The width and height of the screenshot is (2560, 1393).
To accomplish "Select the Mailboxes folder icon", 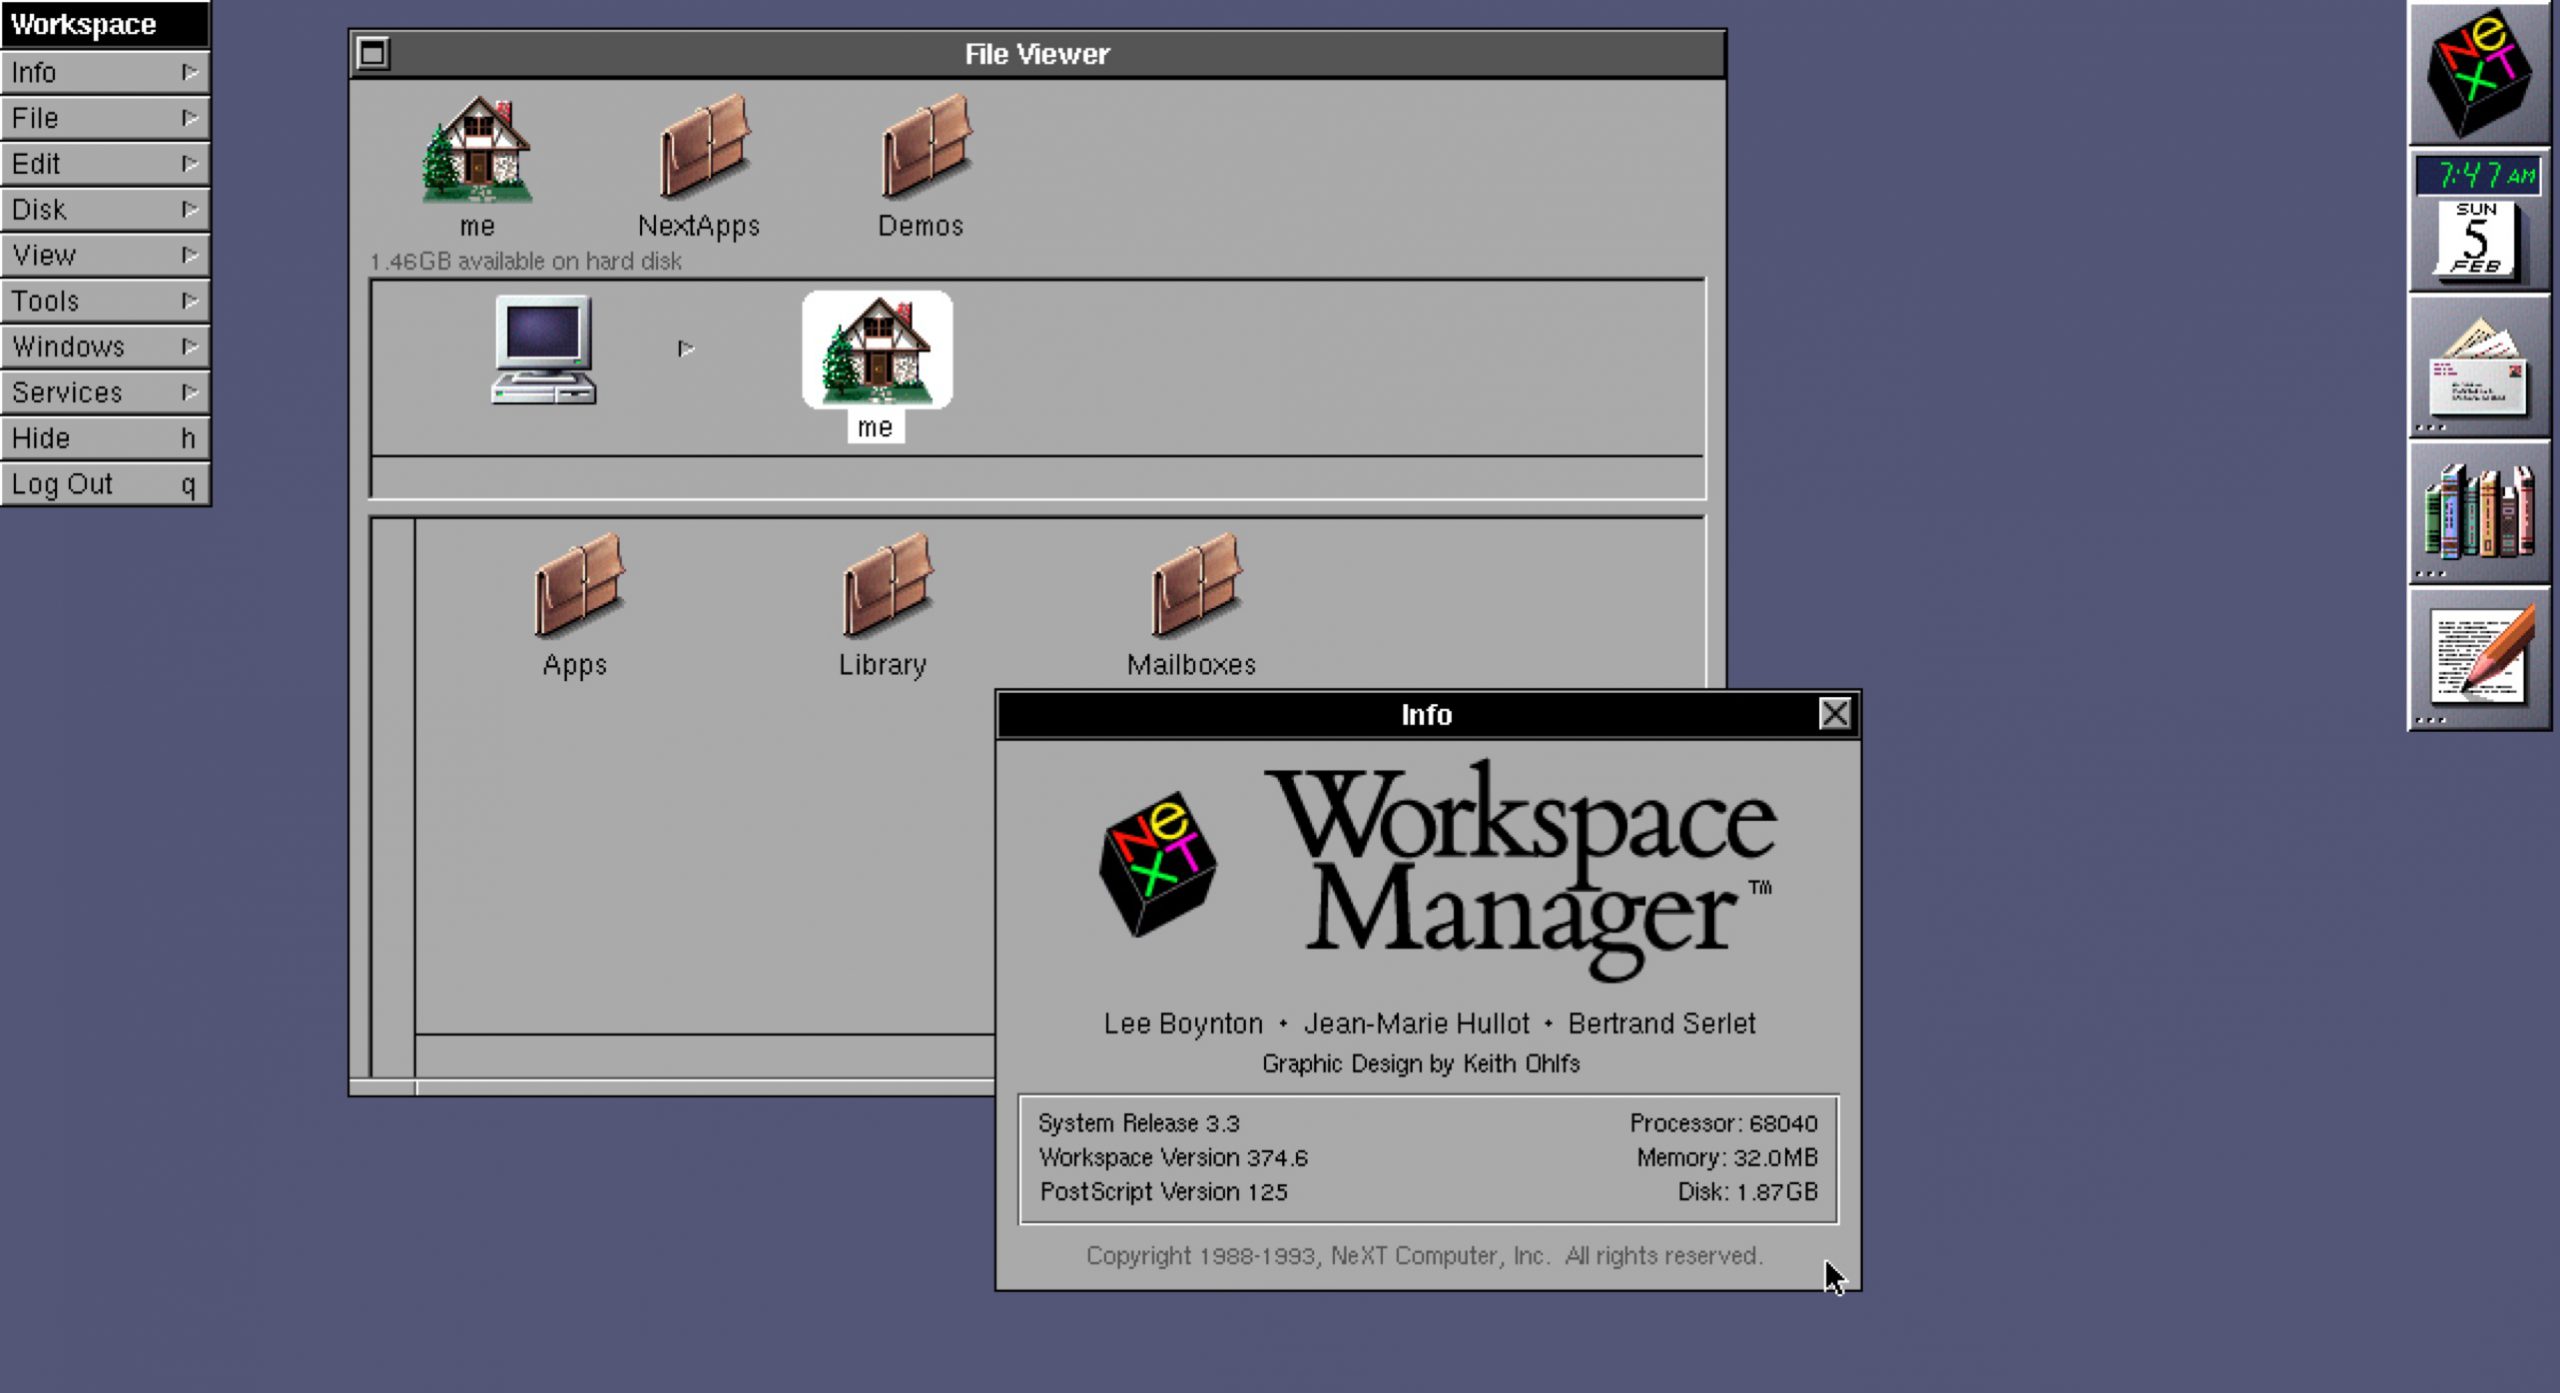I will click(1196, 586).
